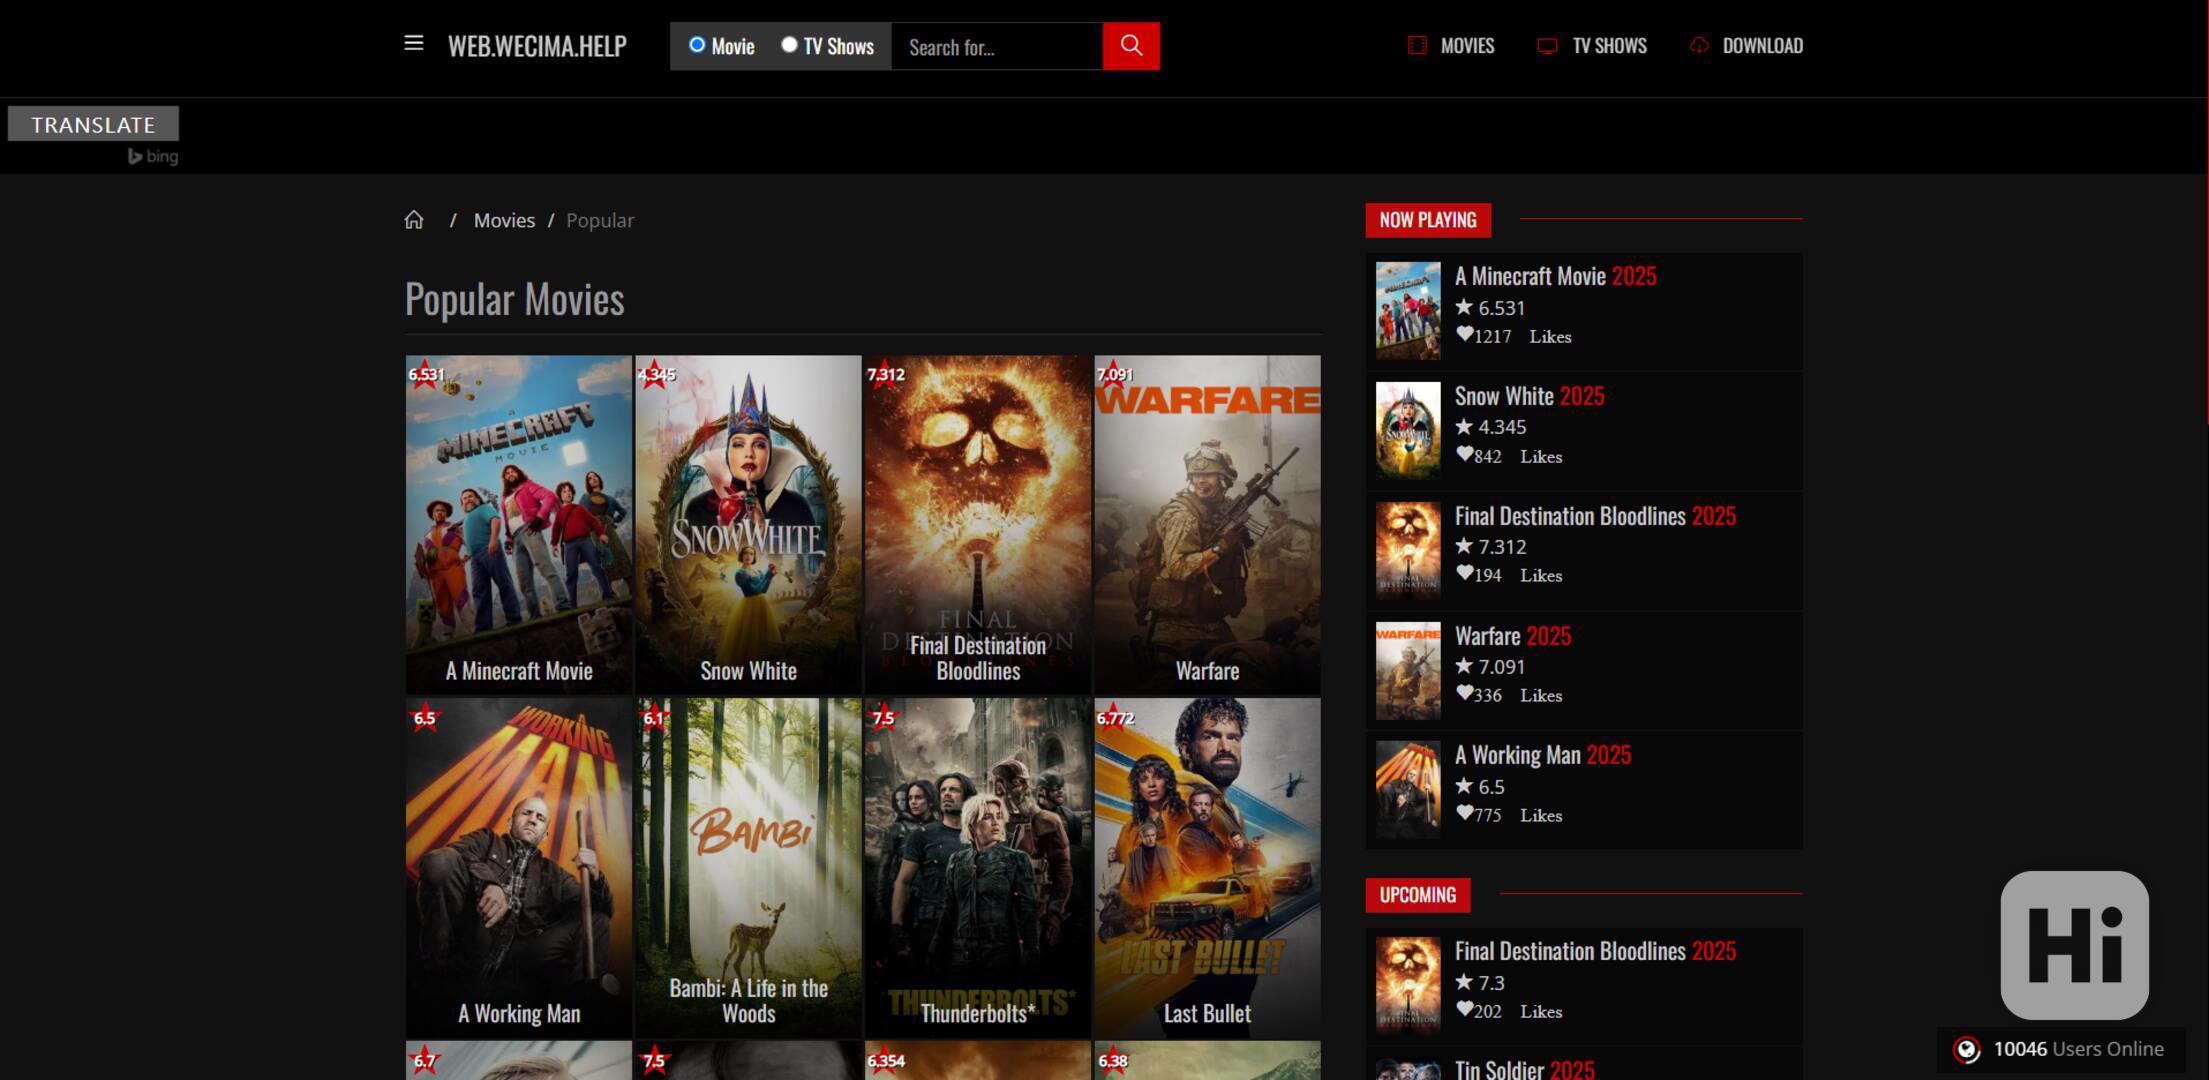
Task: Click the 6.5 star badge on A Working Man poster
Action: point(425,718)
